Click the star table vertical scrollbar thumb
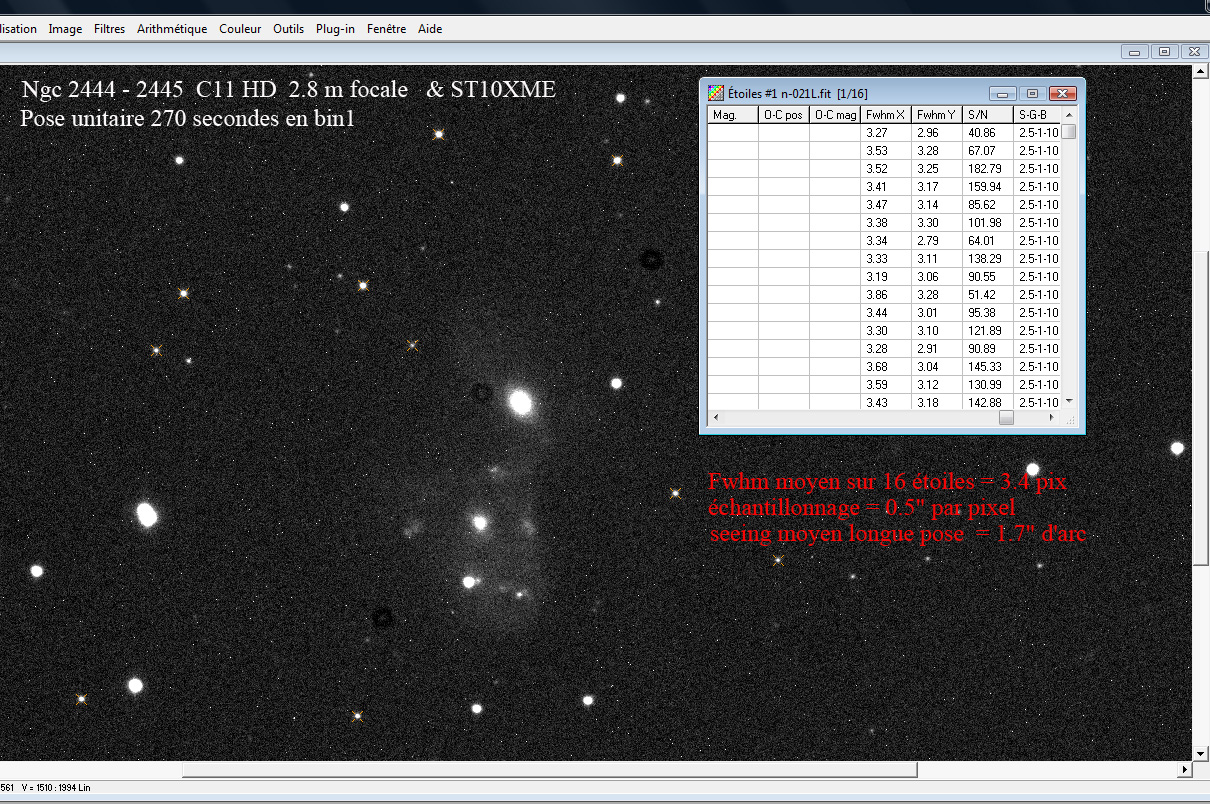Image resolution: width=1210 pixels, height=804 pixels. point(1069,131)
